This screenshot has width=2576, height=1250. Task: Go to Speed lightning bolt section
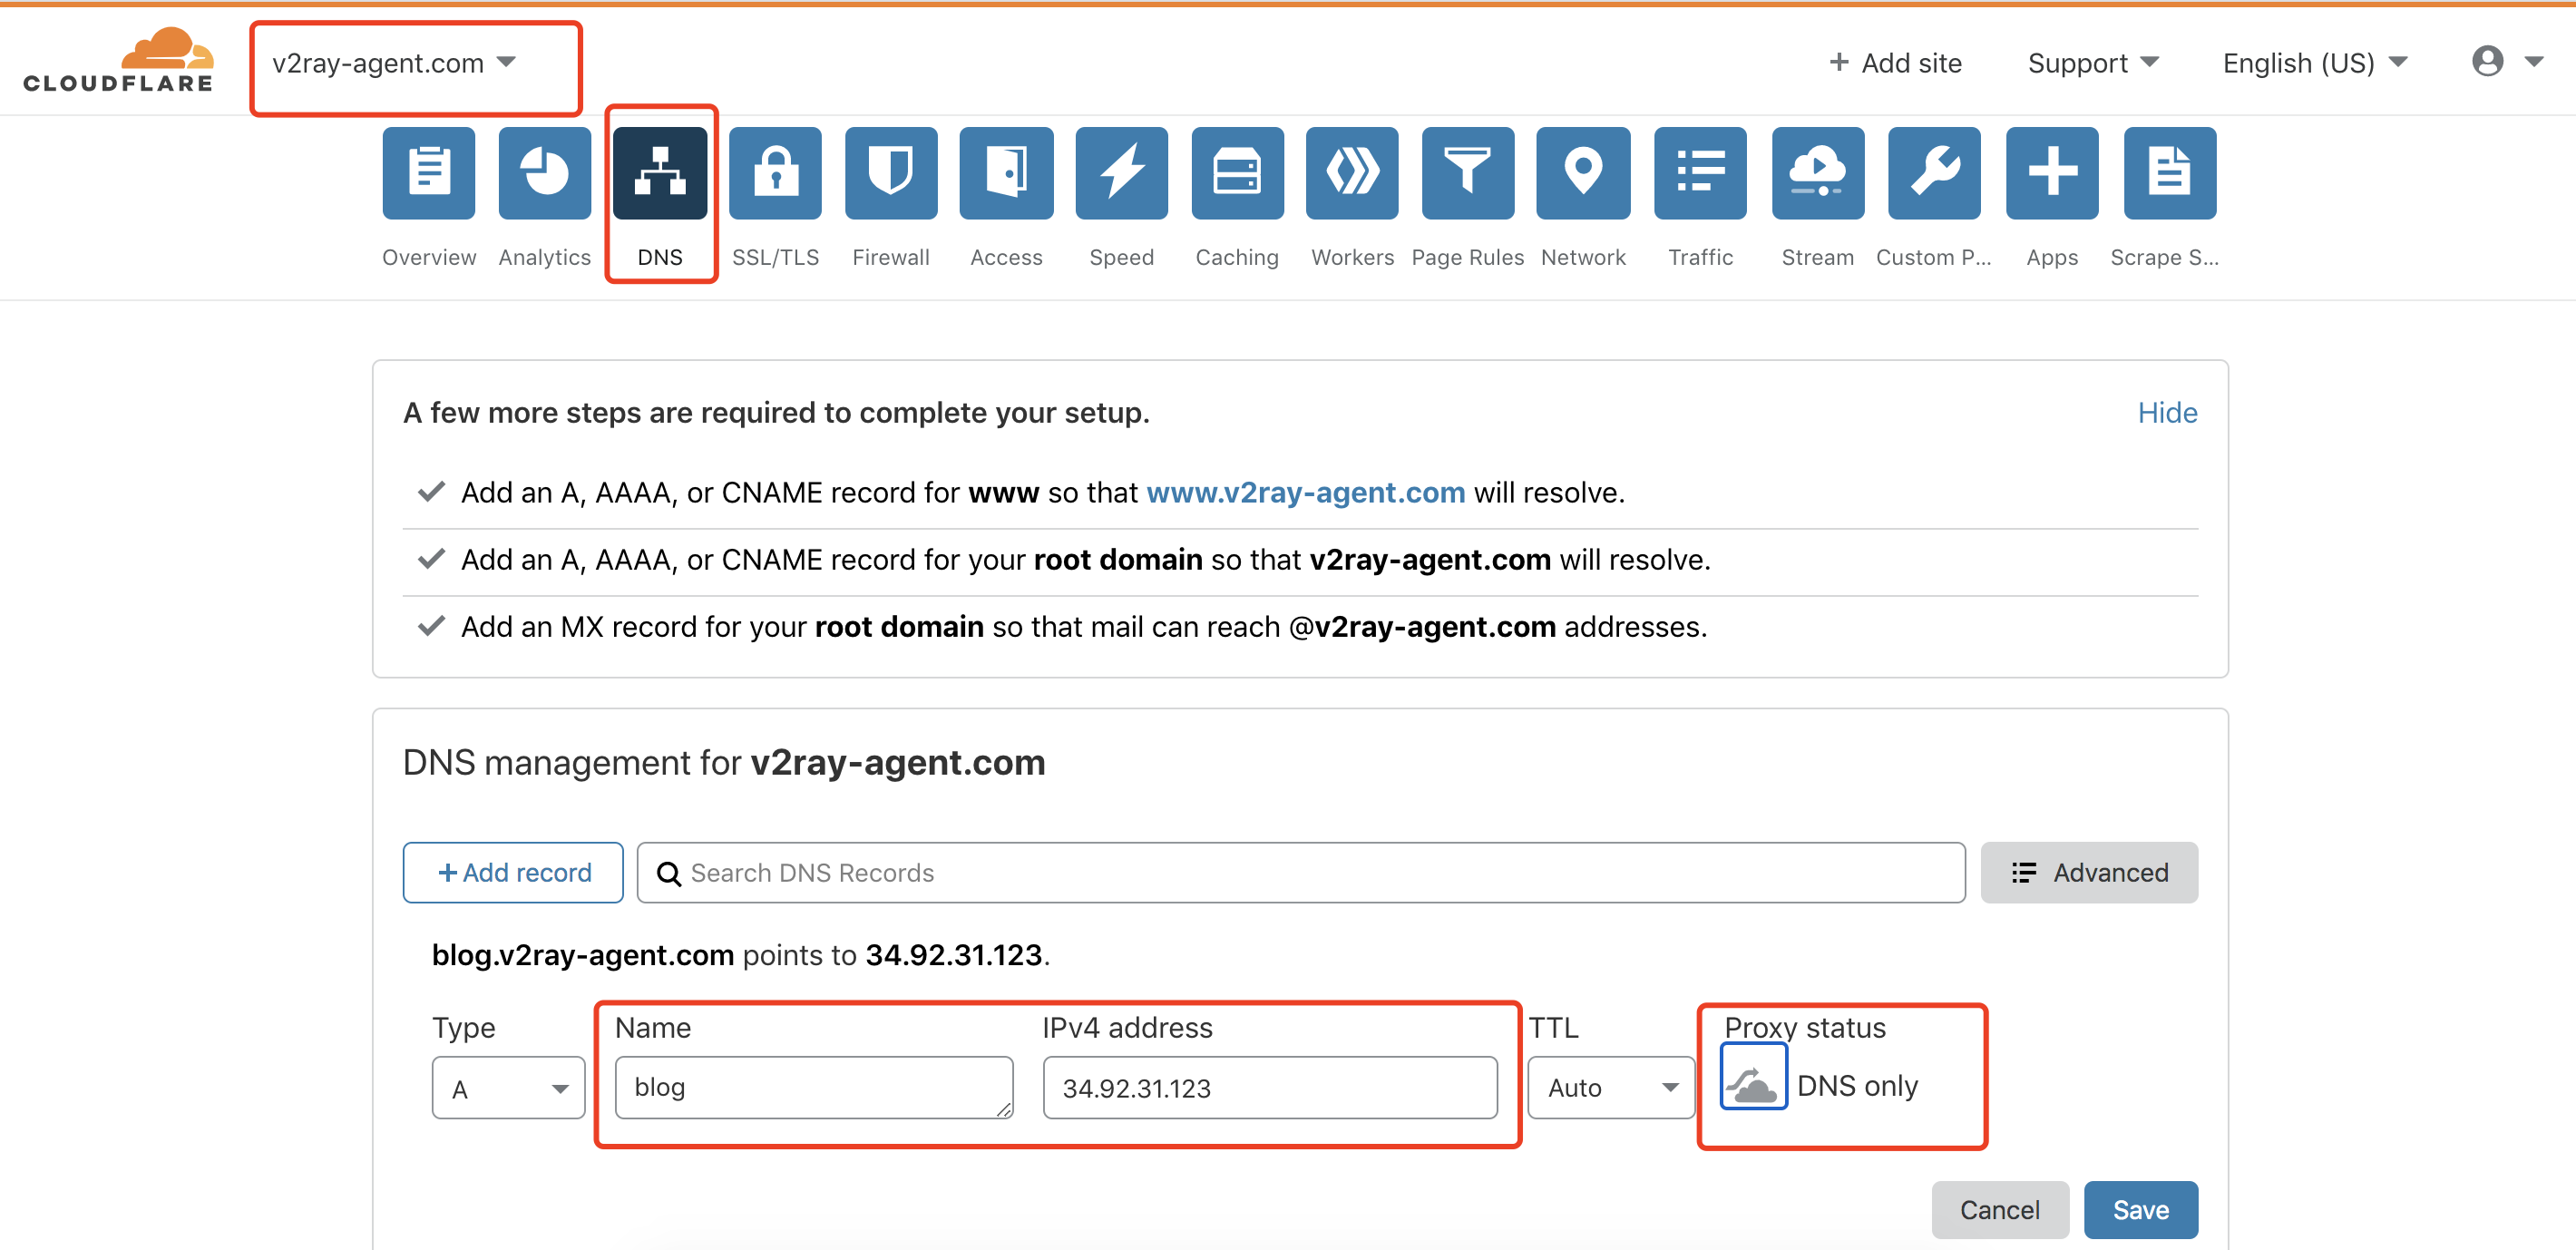[1121, 173]
